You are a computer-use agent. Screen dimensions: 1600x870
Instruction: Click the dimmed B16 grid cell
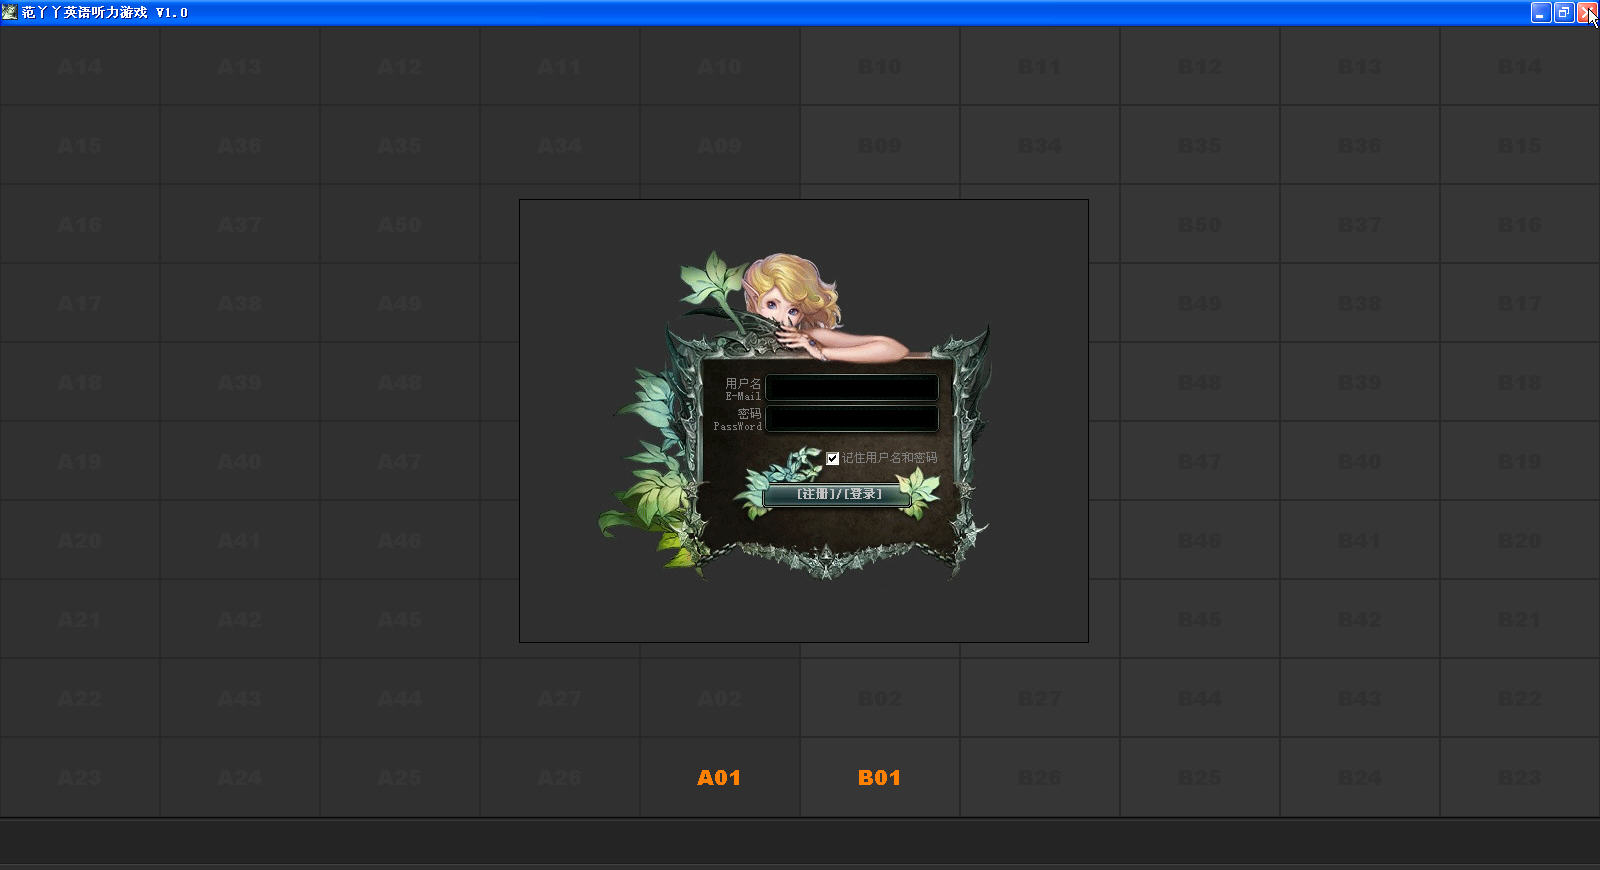coord(1520,224)
